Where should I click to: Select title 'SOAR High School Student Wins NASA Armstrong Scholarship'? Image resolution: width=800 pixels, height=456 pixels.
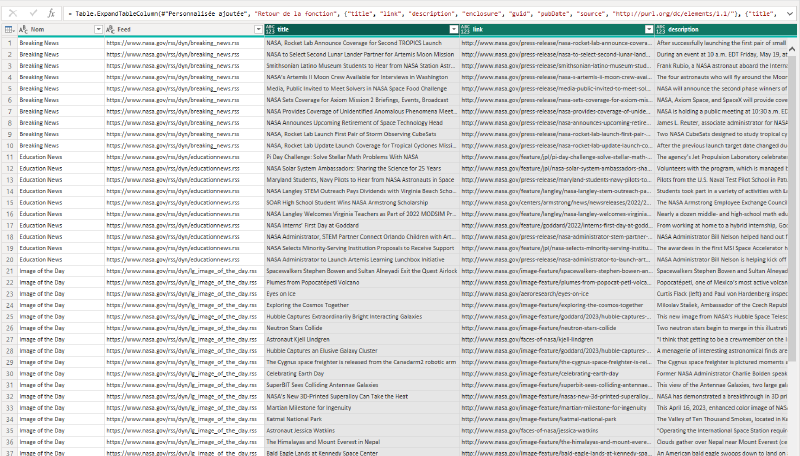click(362, 202)
